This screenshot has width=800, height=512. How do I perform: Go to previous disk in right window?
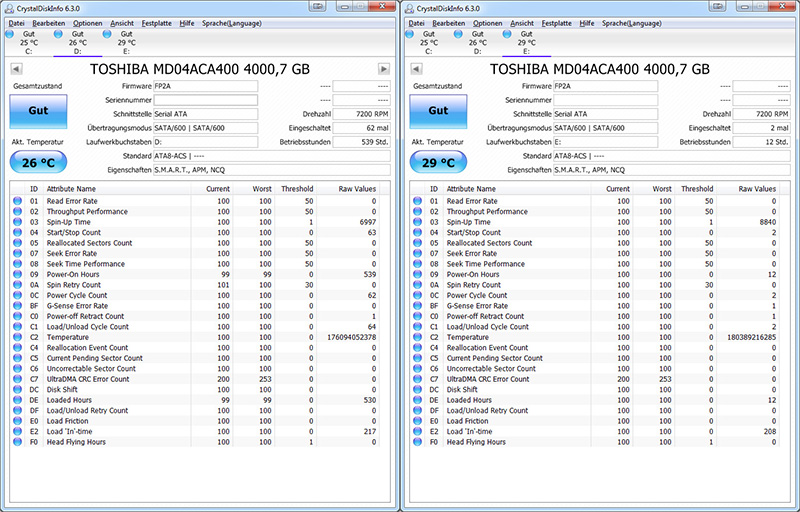[x=416, y=69]
